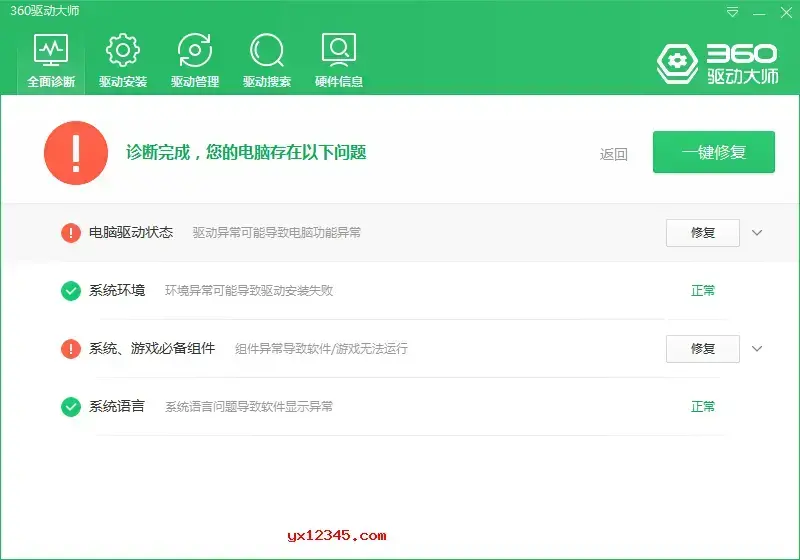Select the 电脑驱动状态 row title
This screenshot has height=560, width=800.
pyautogui.click(x=131, y=233)
